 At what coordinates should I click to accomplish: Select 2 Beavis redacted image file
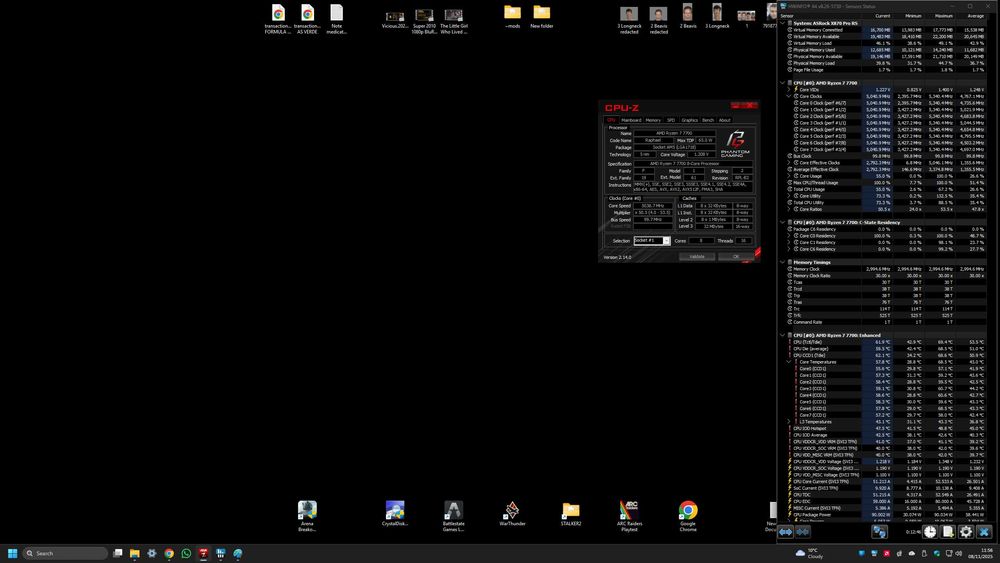(658, 20)
